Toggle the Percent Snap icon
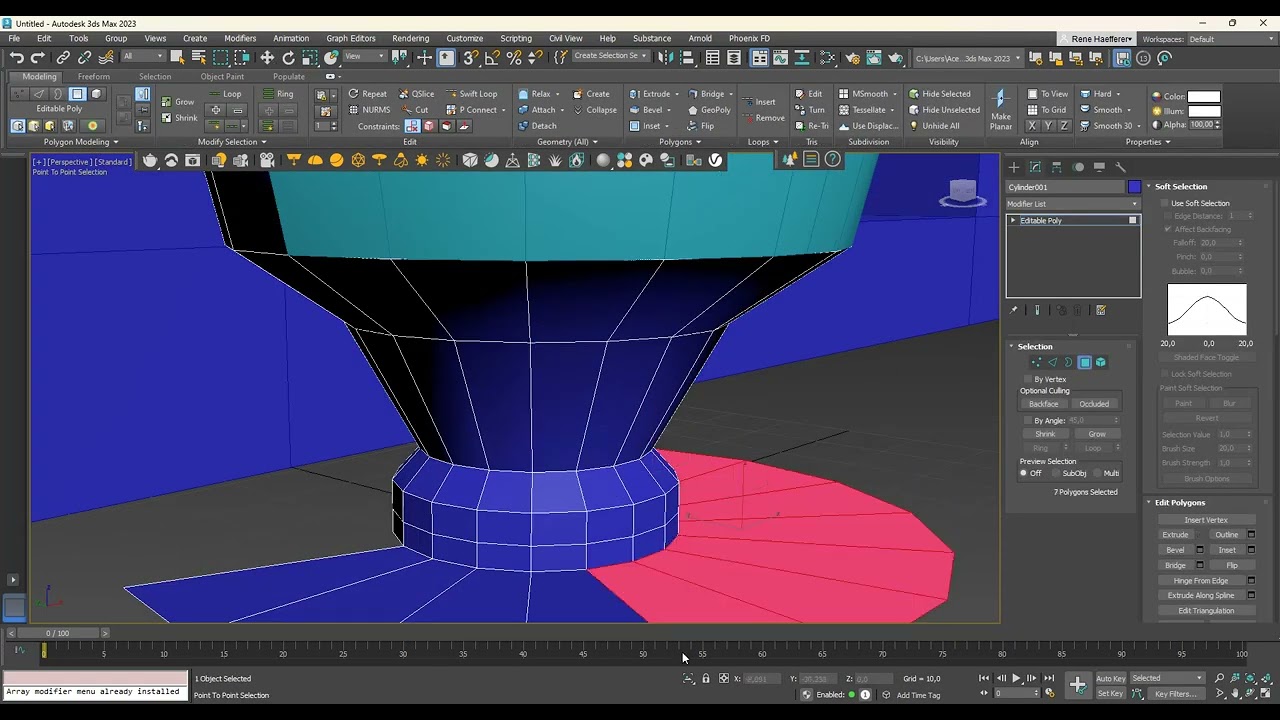1280x720 pixels. coord(514,58)
